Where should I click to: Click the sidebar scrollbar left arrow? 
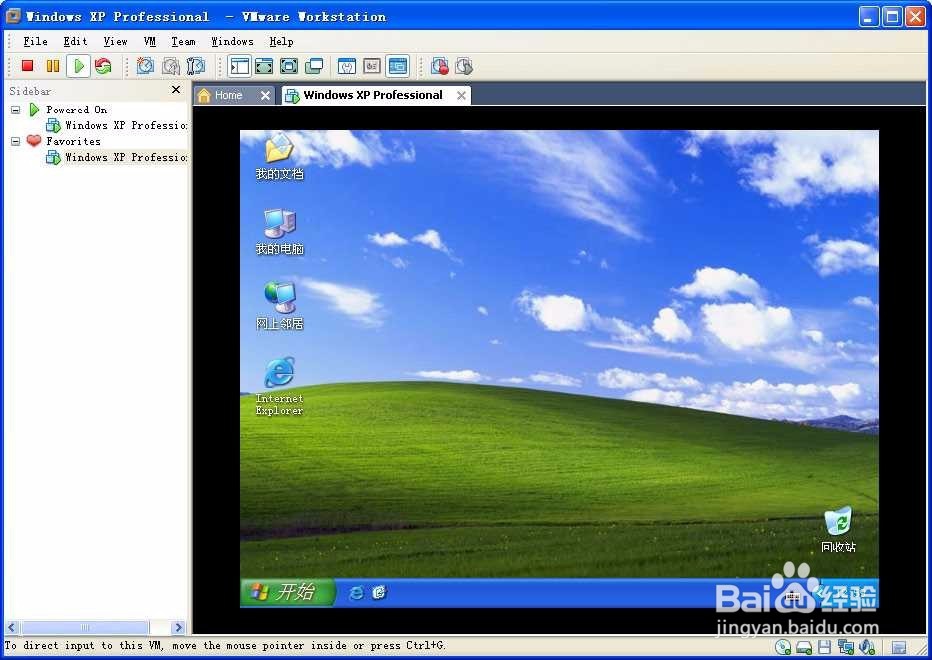click(x=12, y=627)
